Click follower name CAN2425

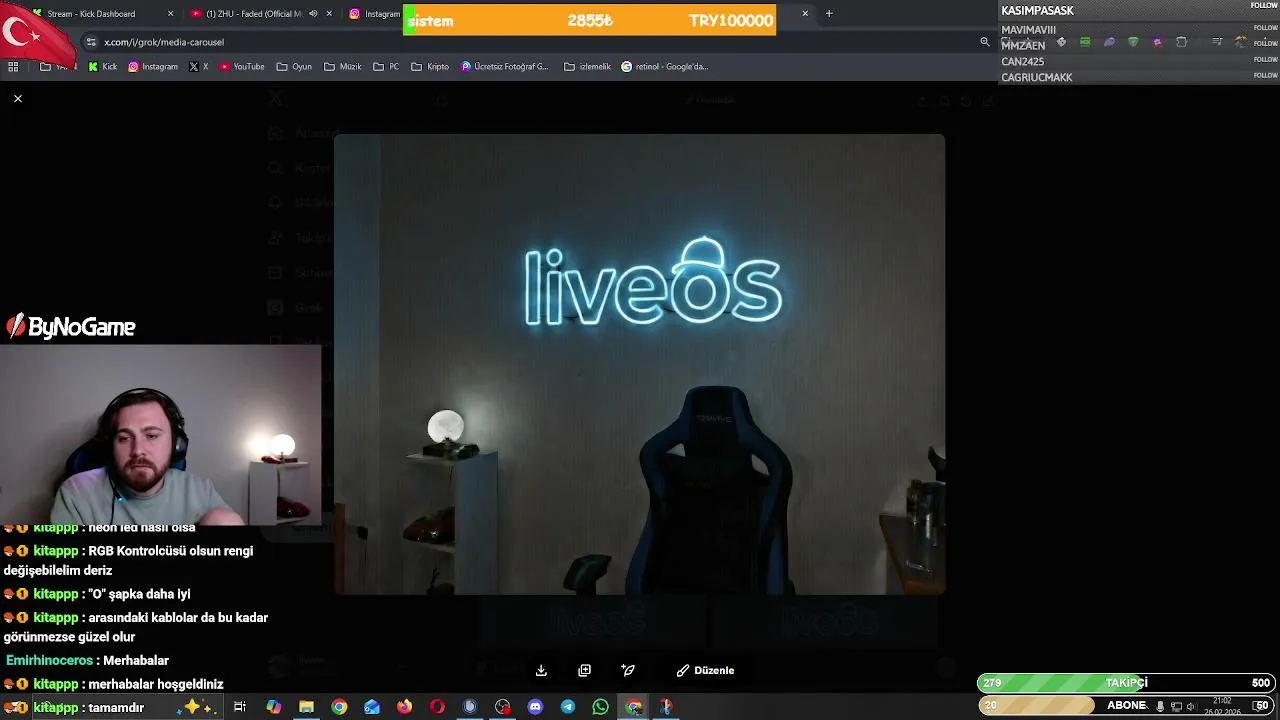click(1023, 62)
